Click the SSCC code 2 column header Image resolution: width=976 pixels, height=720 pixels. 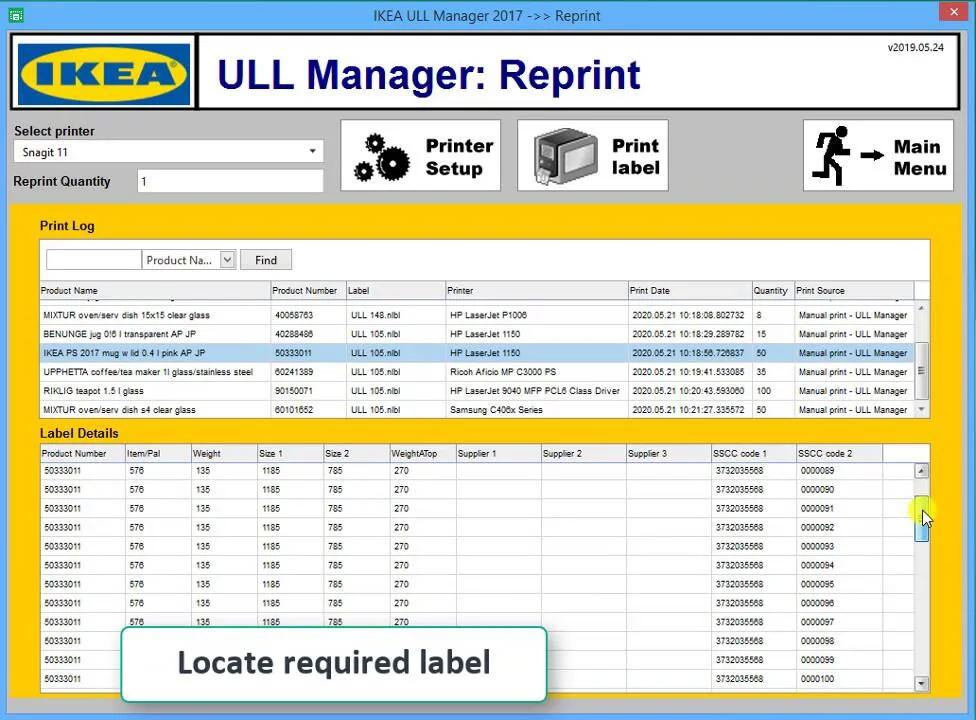coord(839,454)
